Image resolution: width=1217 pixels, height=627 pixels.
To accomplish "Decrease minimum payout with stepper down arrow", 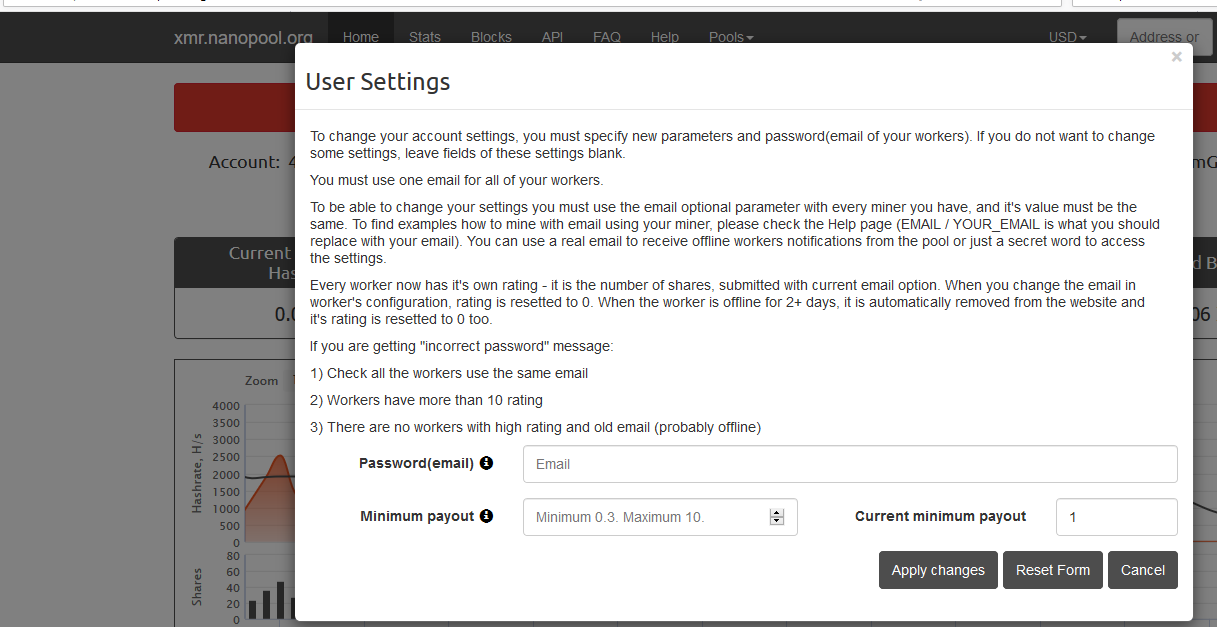I will 776,521.
